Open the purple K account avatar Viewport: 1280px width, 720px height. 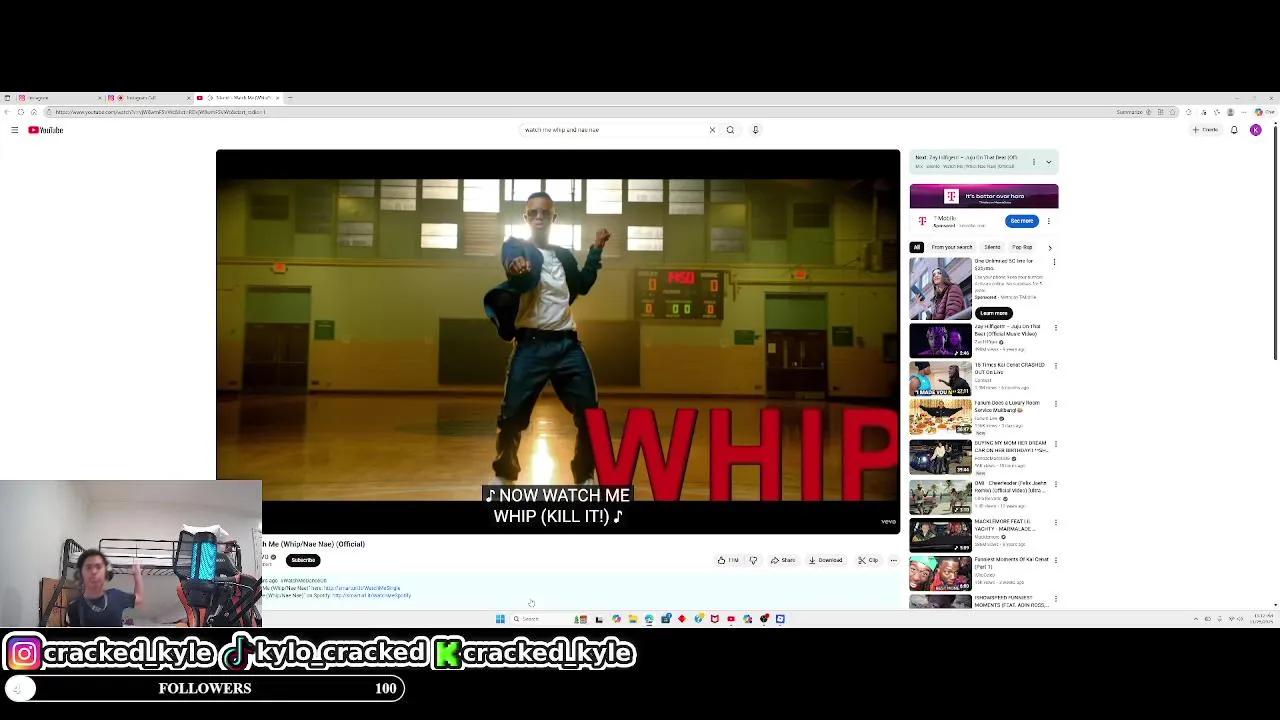pyautogui.click(x=1255, y=130)
